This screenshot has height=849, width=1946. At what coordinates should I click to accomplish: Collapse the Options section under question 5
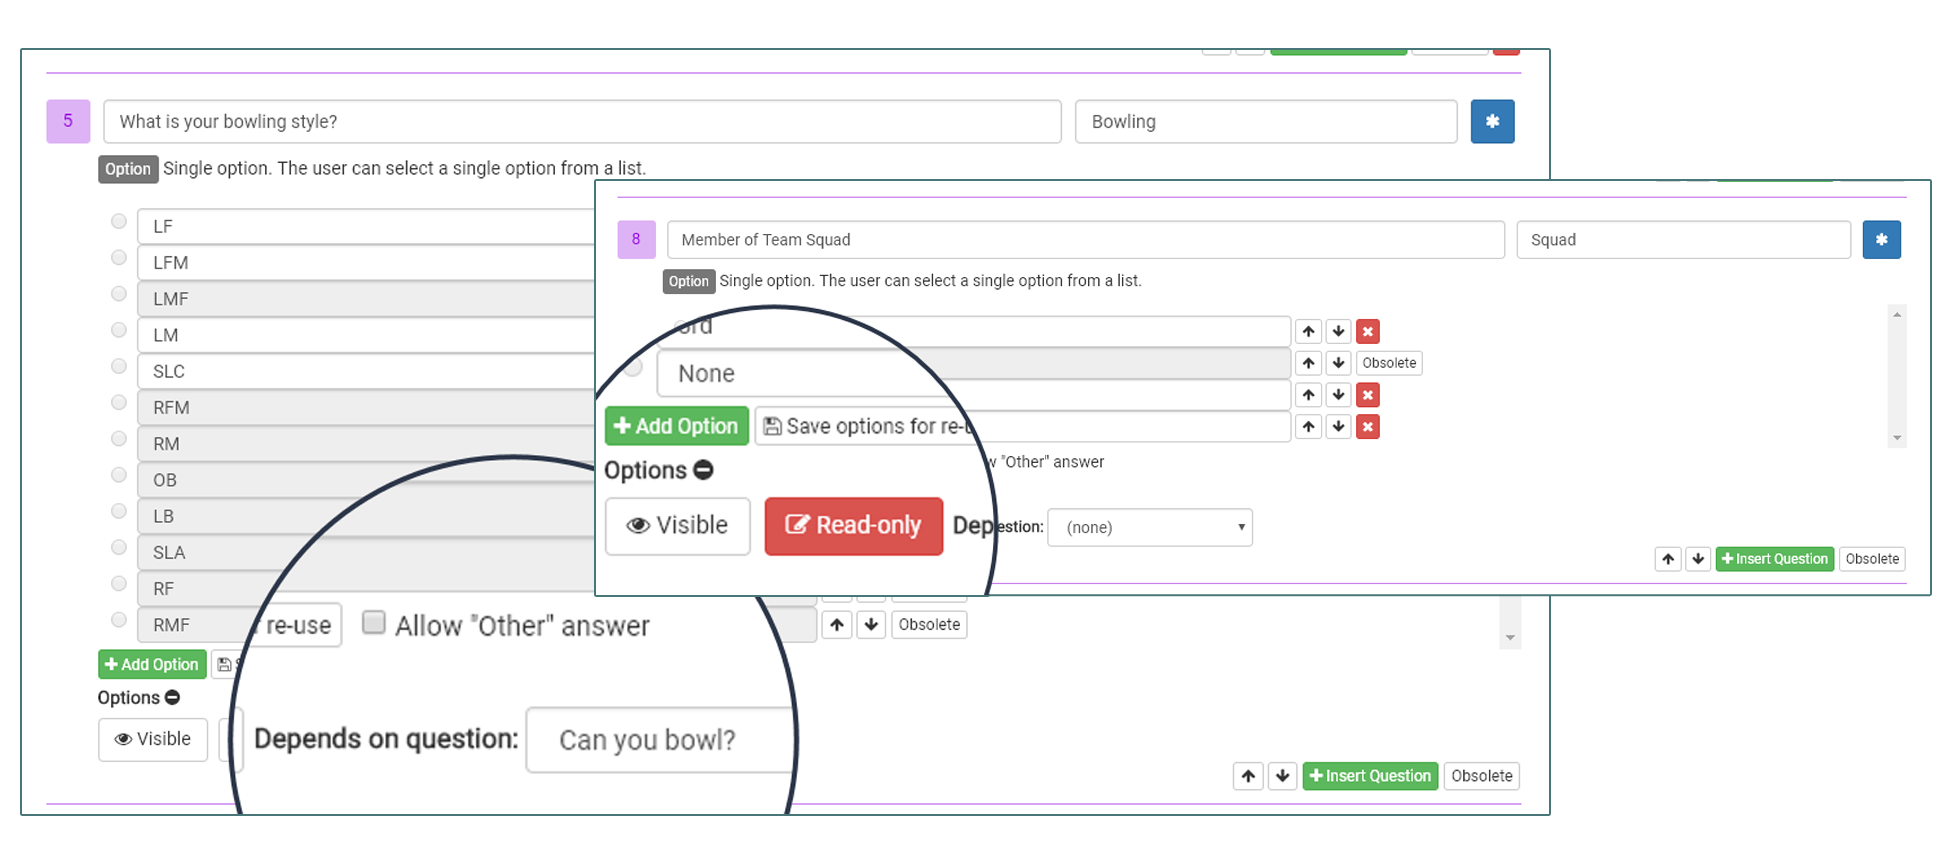[172, 698]
